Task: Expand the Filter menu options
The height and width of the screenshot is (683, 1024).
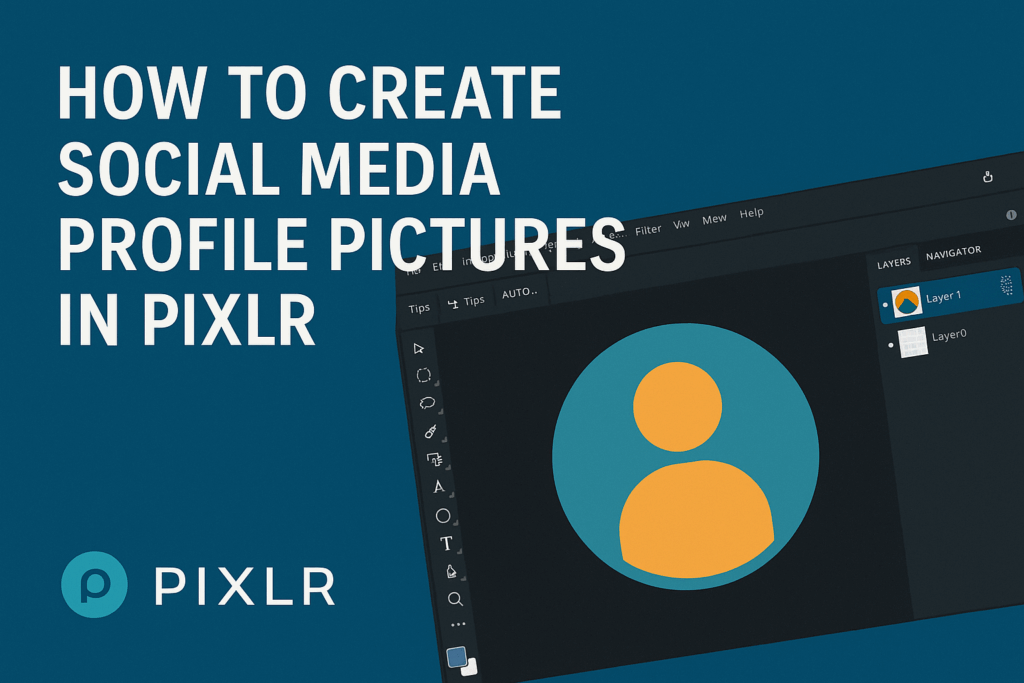Action: pos(649,228)
